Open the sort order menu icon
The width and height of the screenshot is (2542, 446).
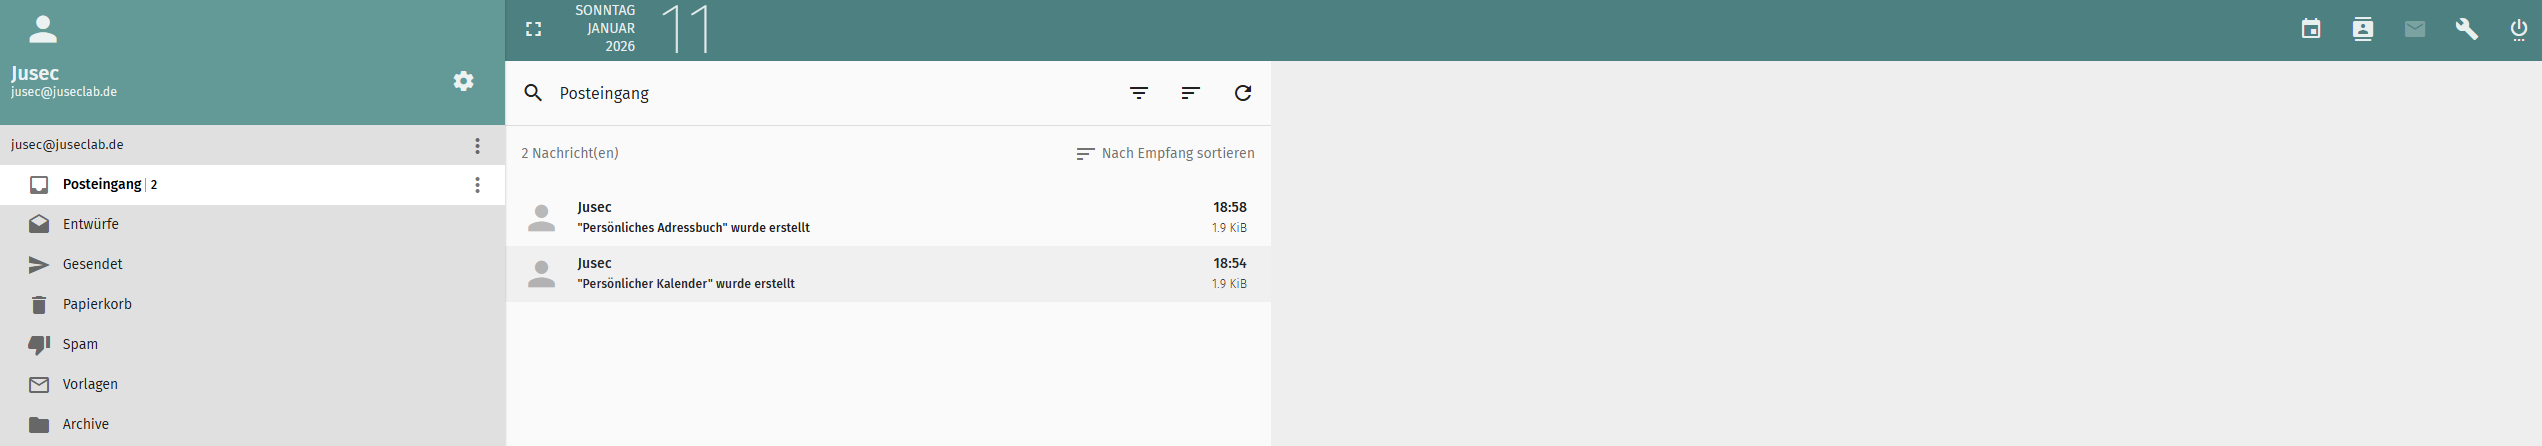pyautogui.click(x=1190, y=93)
